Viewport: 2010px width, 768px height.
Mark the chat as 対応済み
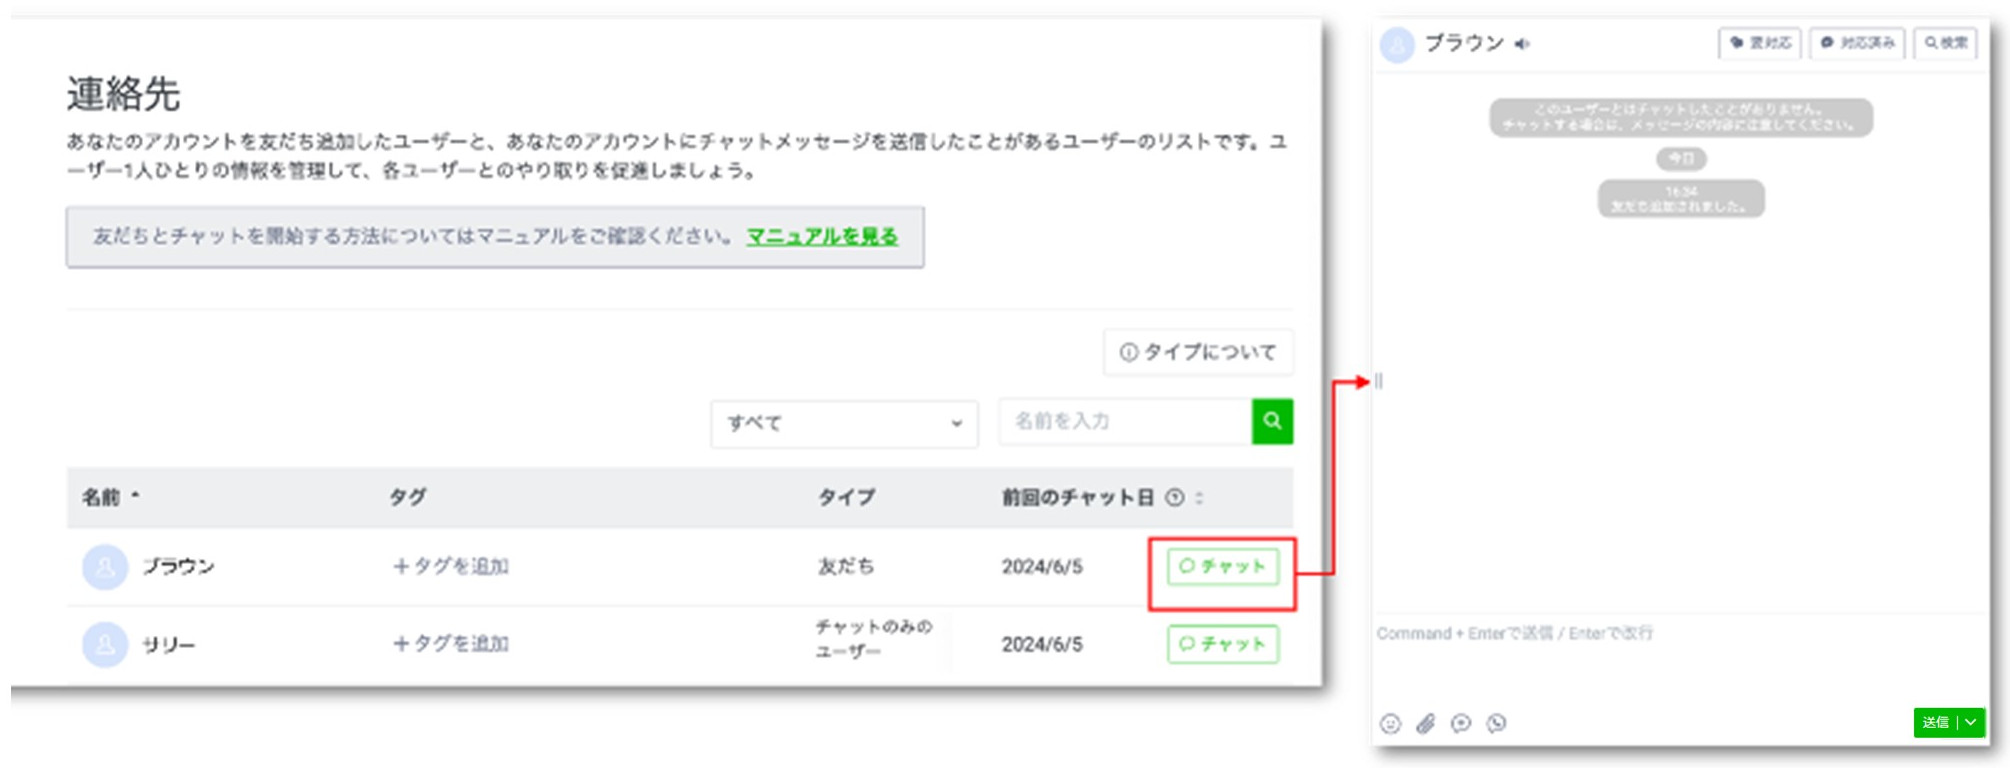[1857, 43]
